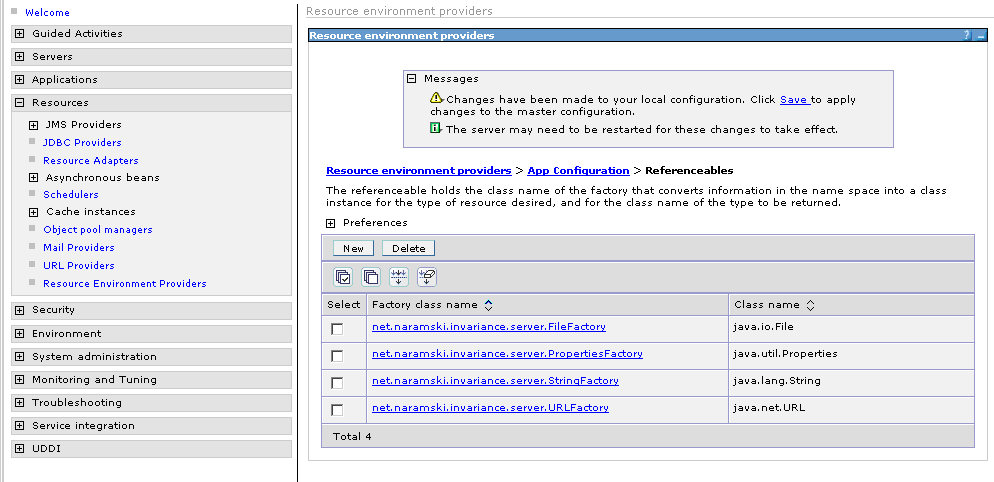Collapse the Messages box
This screenshot has width=994, height=482.
[x=411, y=79]
